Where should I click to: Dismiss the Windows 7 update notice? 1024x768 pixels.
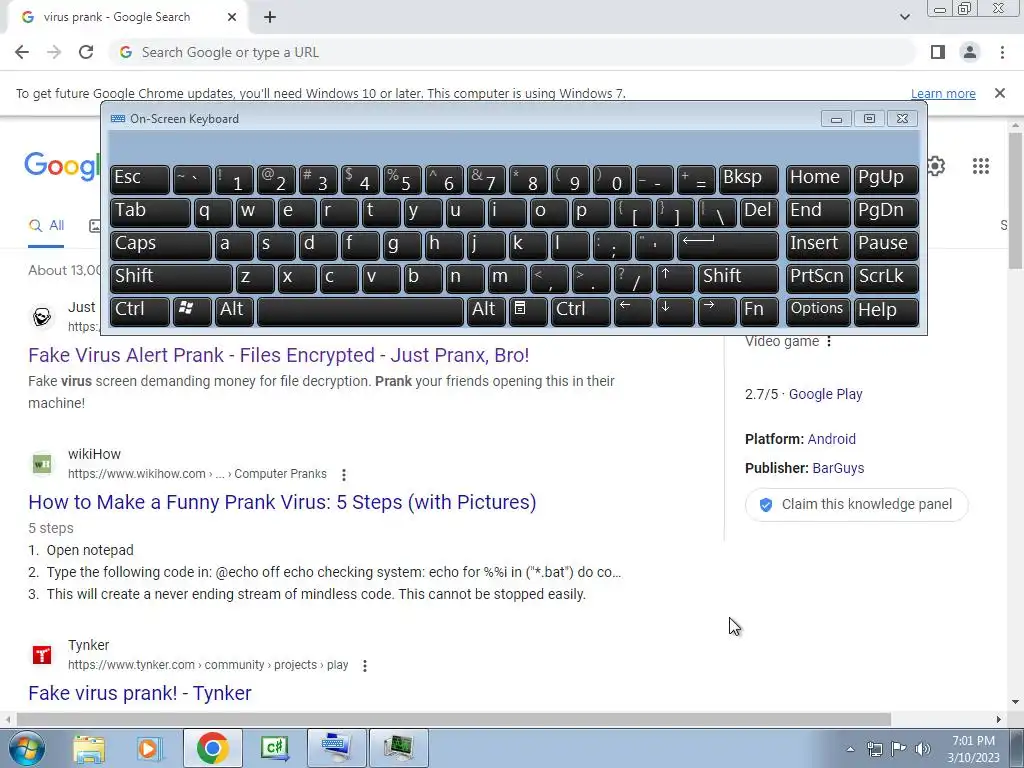coord(1000,93)
